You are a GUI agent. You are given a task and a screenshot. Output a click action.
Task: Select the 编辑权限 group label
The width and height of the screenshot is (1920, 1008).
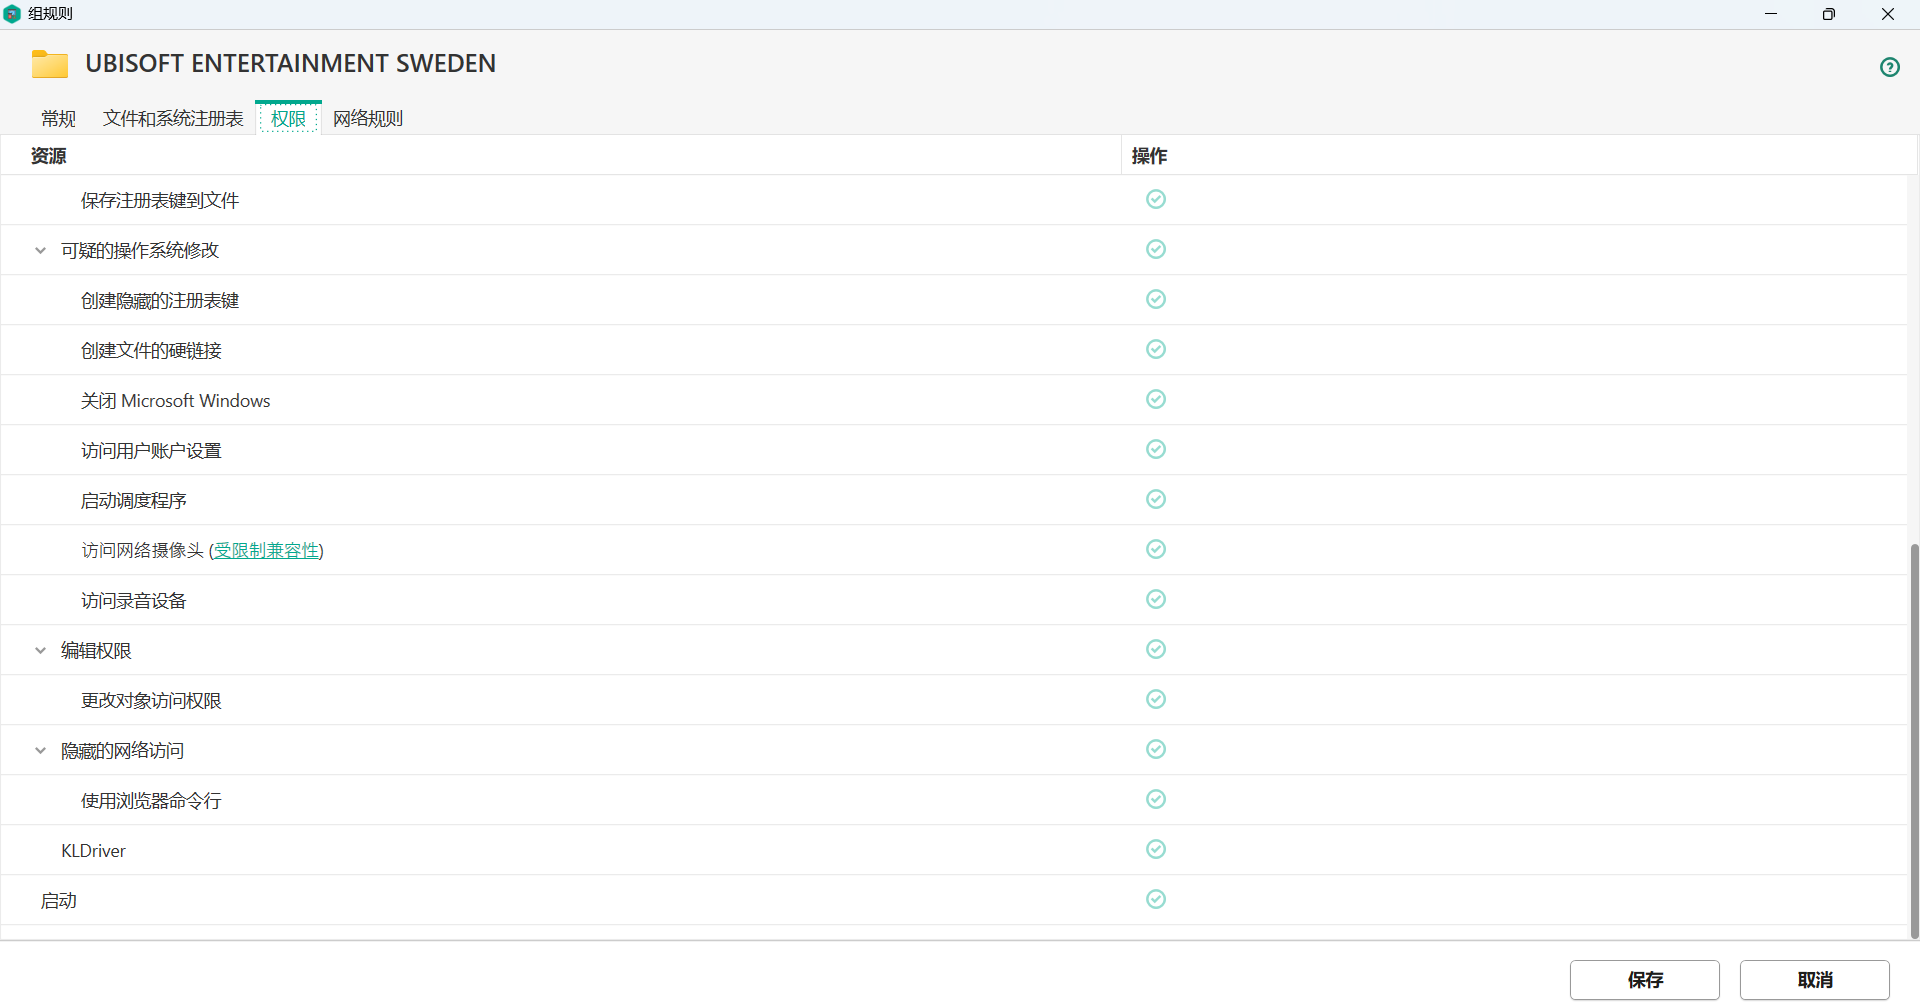click(x=96, y=651)
